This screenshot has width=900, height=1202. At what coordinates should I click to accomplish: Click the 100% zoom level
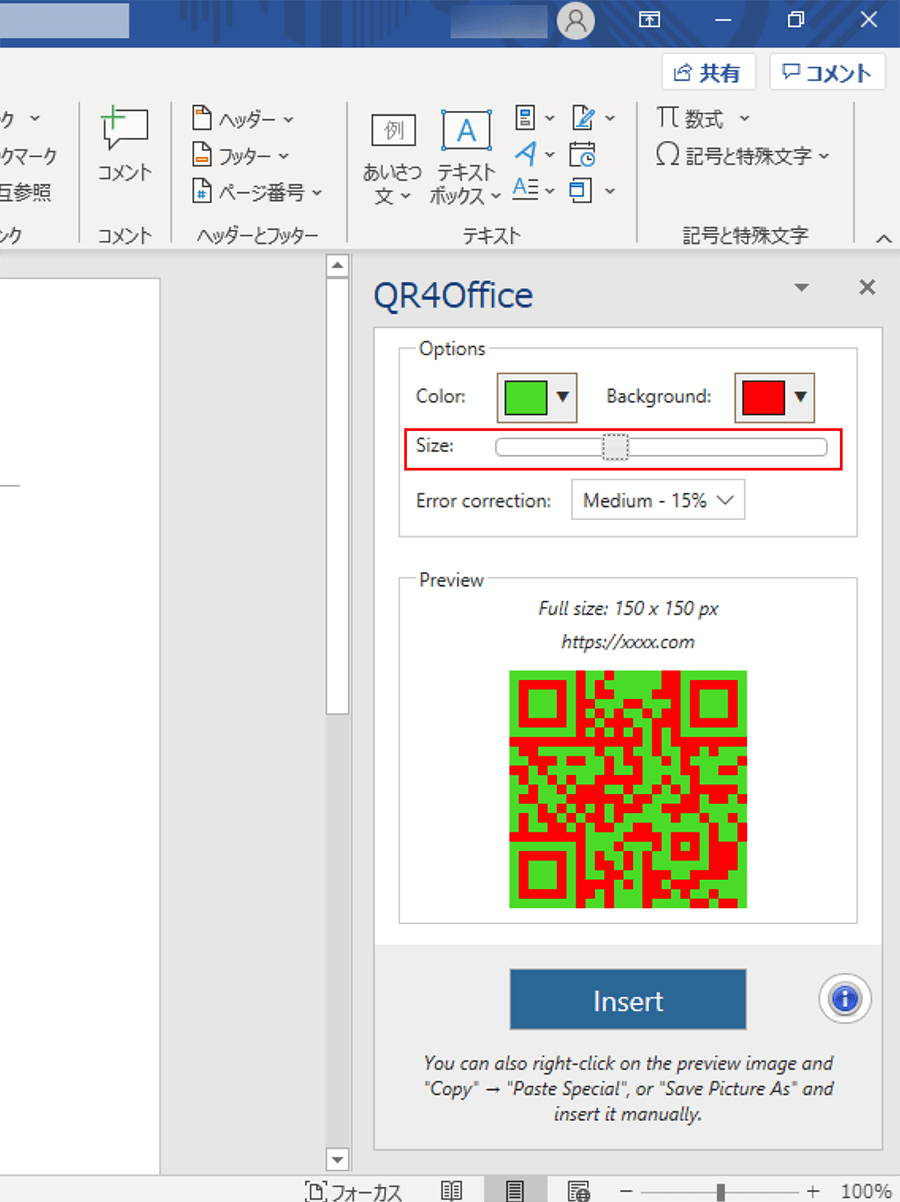tap(866, 1191)
